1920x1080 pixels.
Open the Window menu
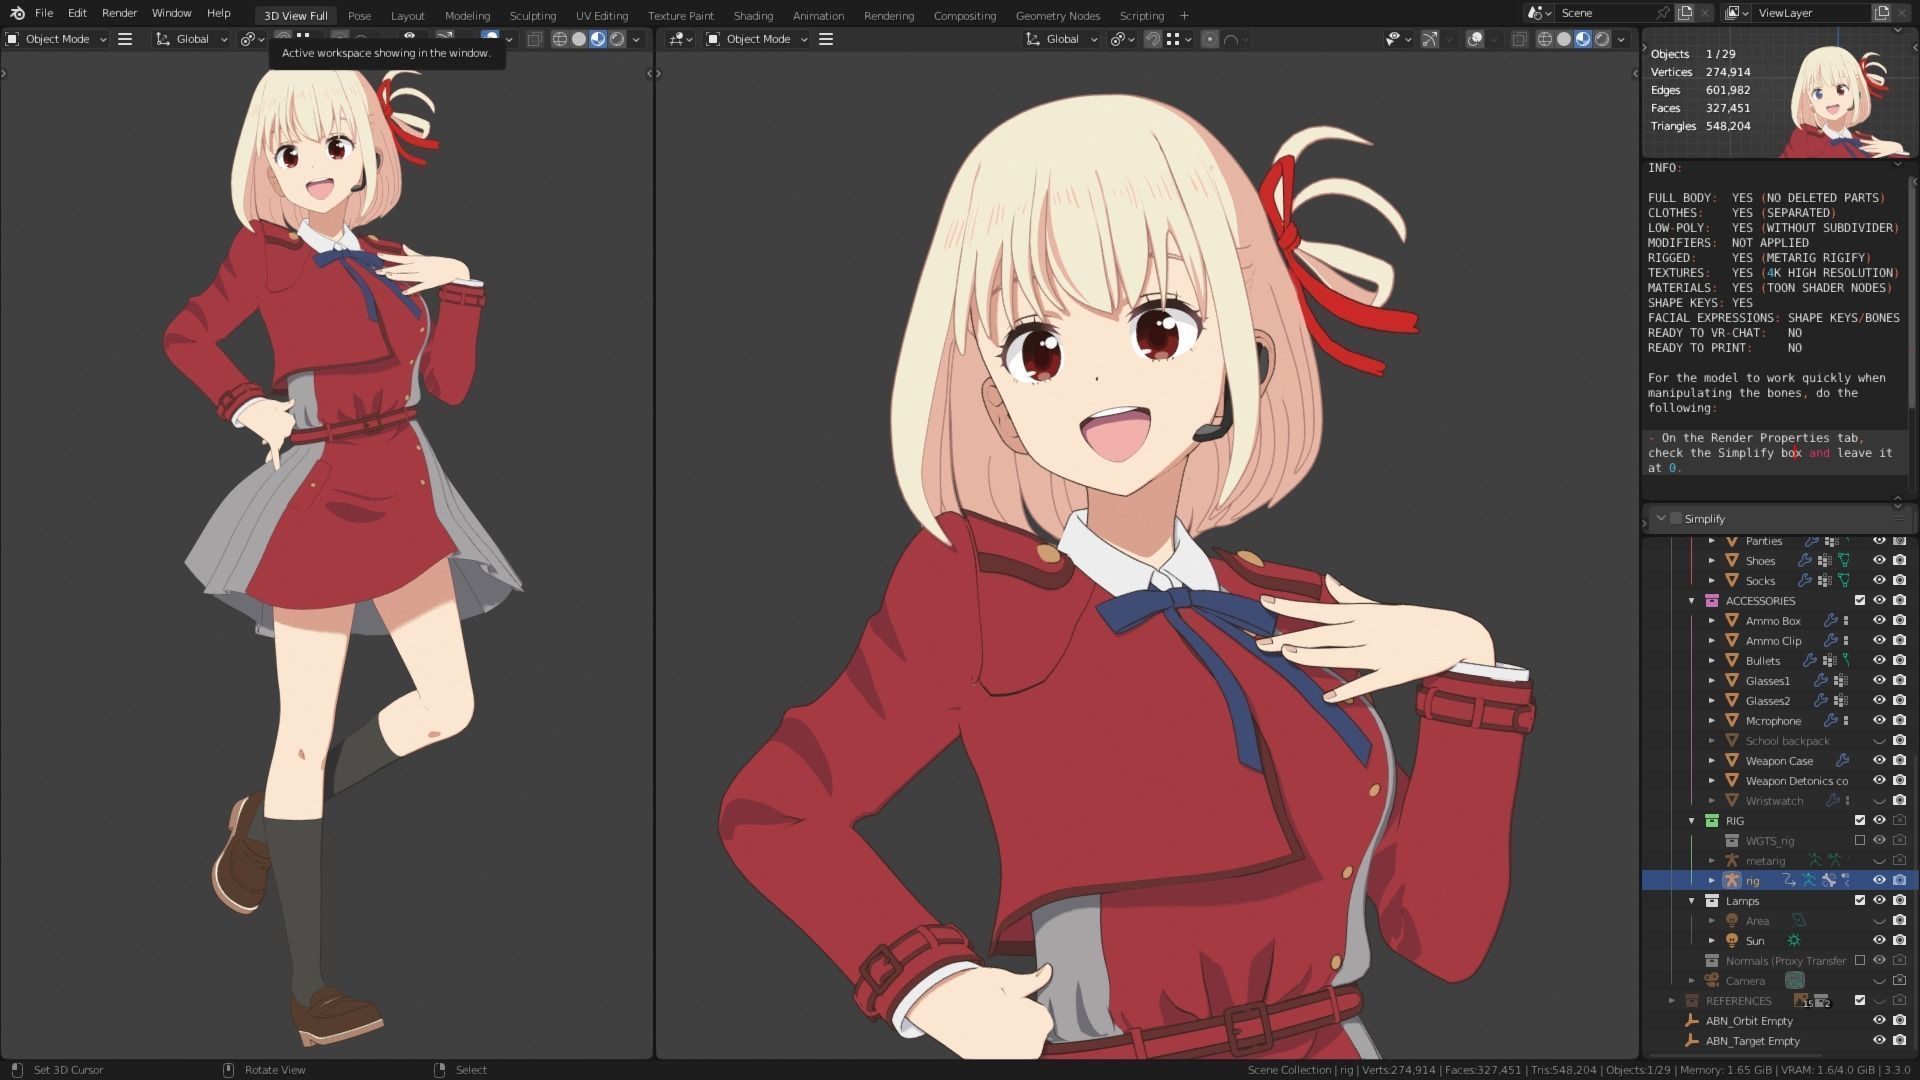coord(171,13)
